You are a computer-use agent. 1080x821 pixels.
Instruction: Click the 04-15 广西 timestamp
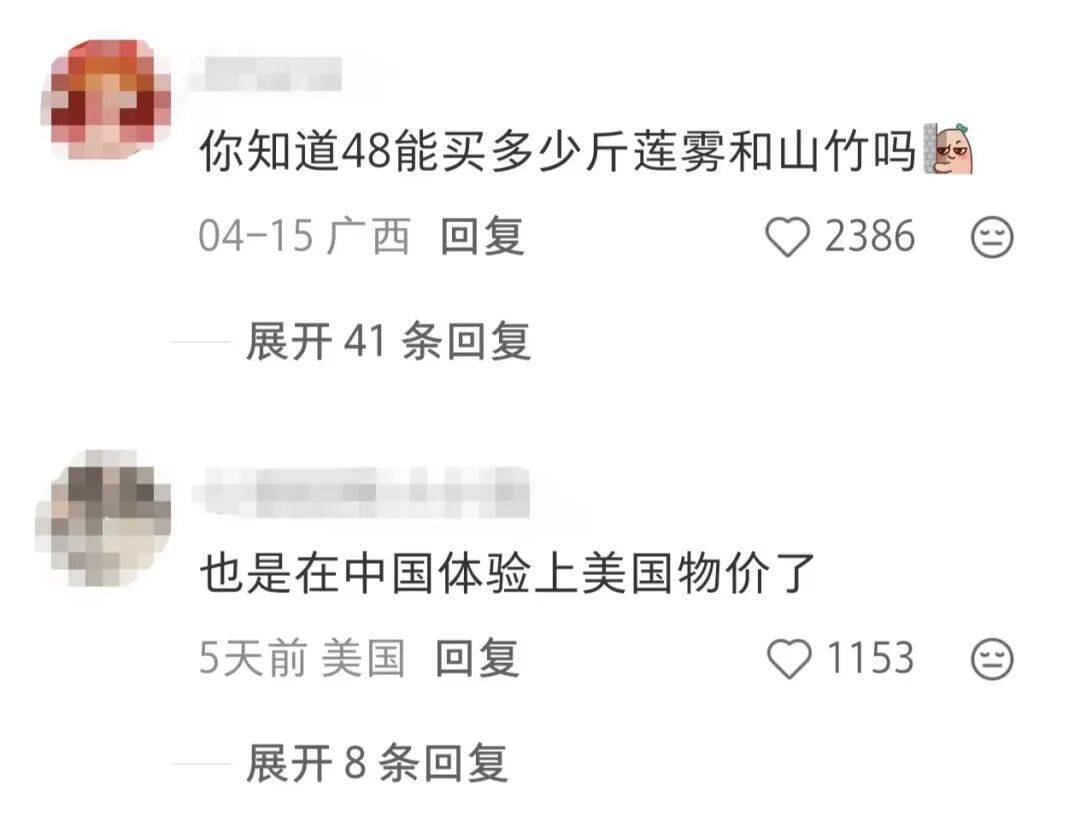[304, 236]
